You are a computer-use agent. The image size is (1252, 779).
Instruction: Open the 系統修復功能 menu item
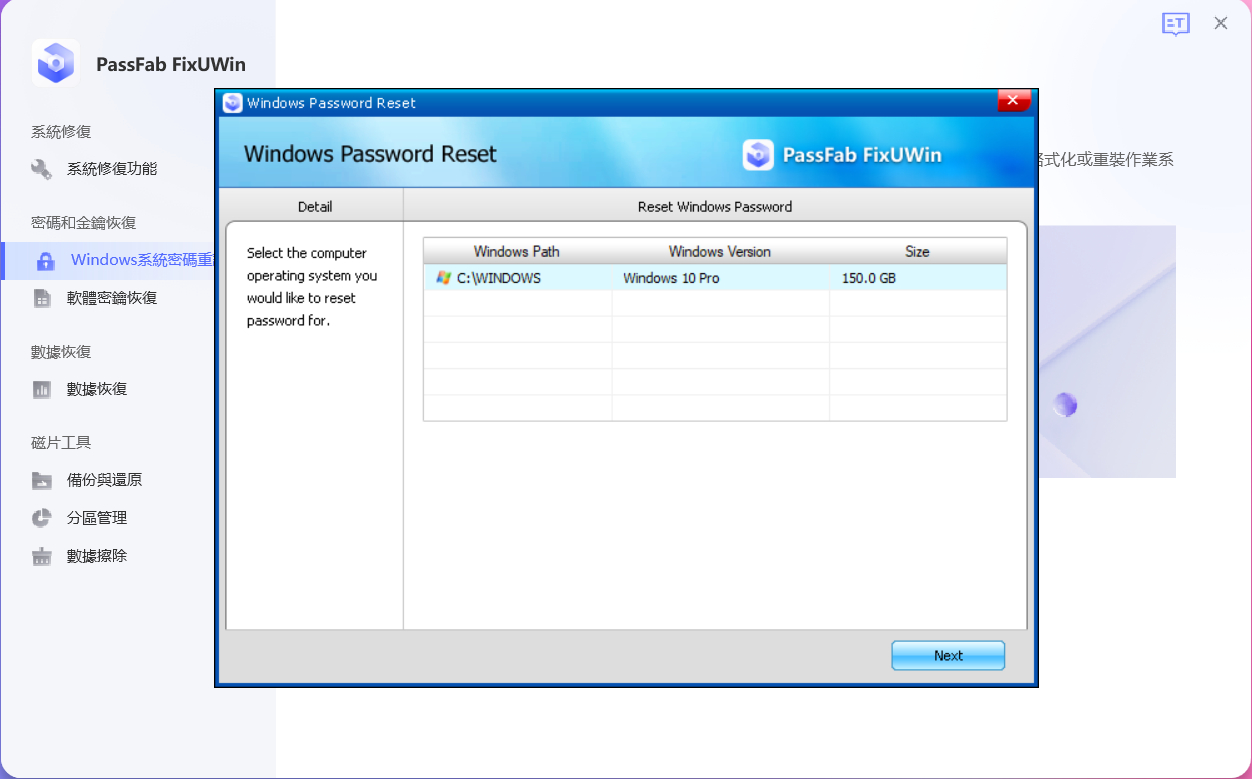(x=112, y=169)
